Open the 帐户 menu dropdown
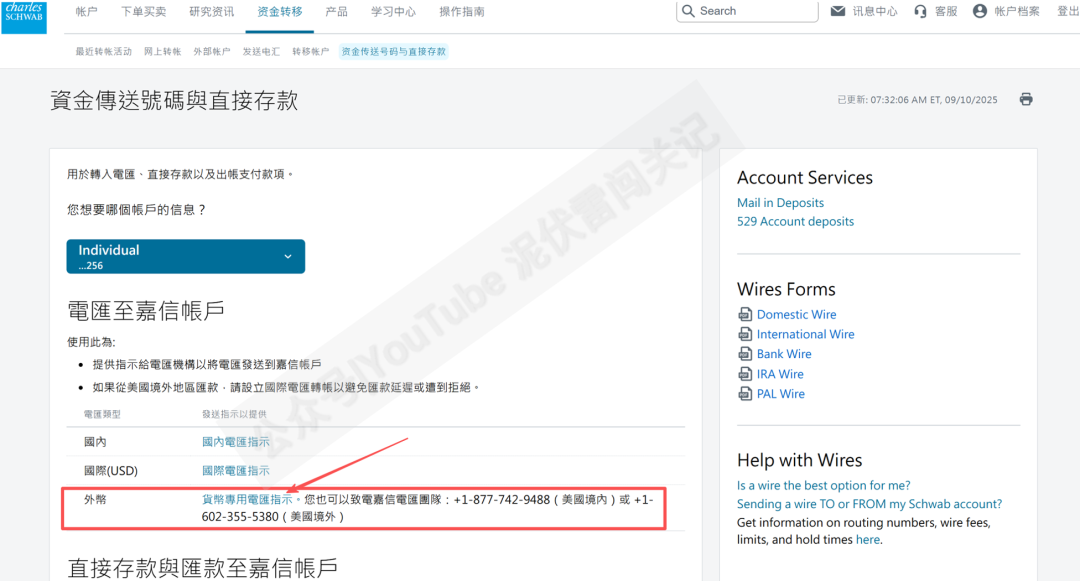1080x581 pixels. coord(87,12)
